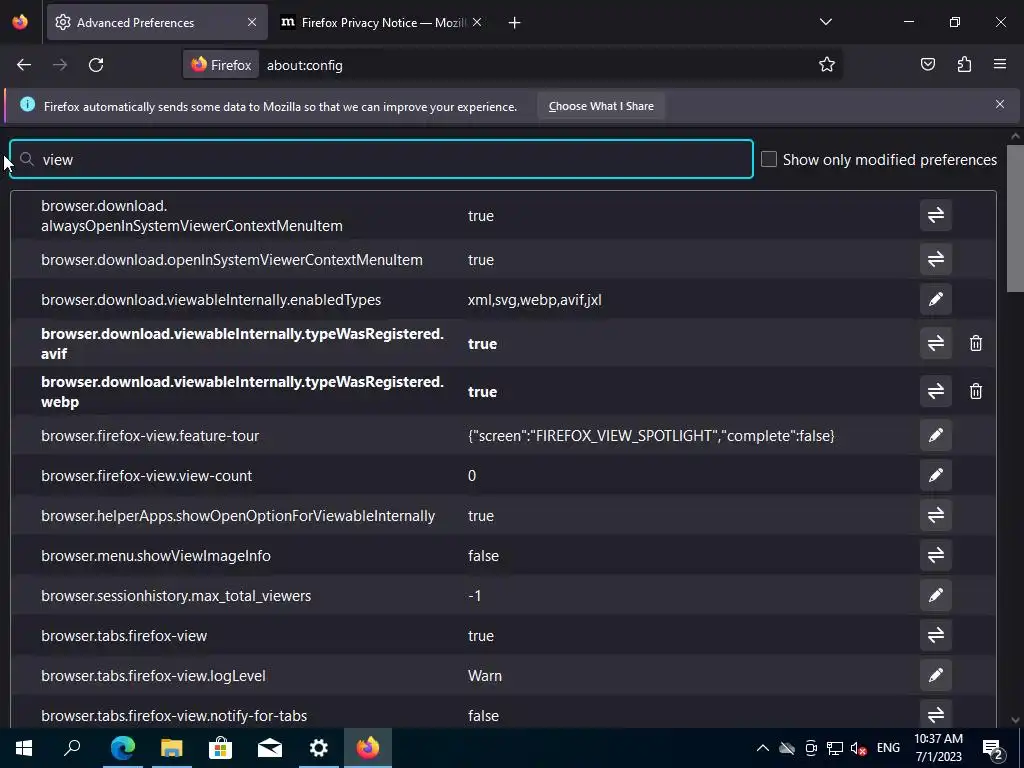This screenshot has width=1024, height=768.
Task: Open Windows Start menu
Action: (x=24, y=748)
